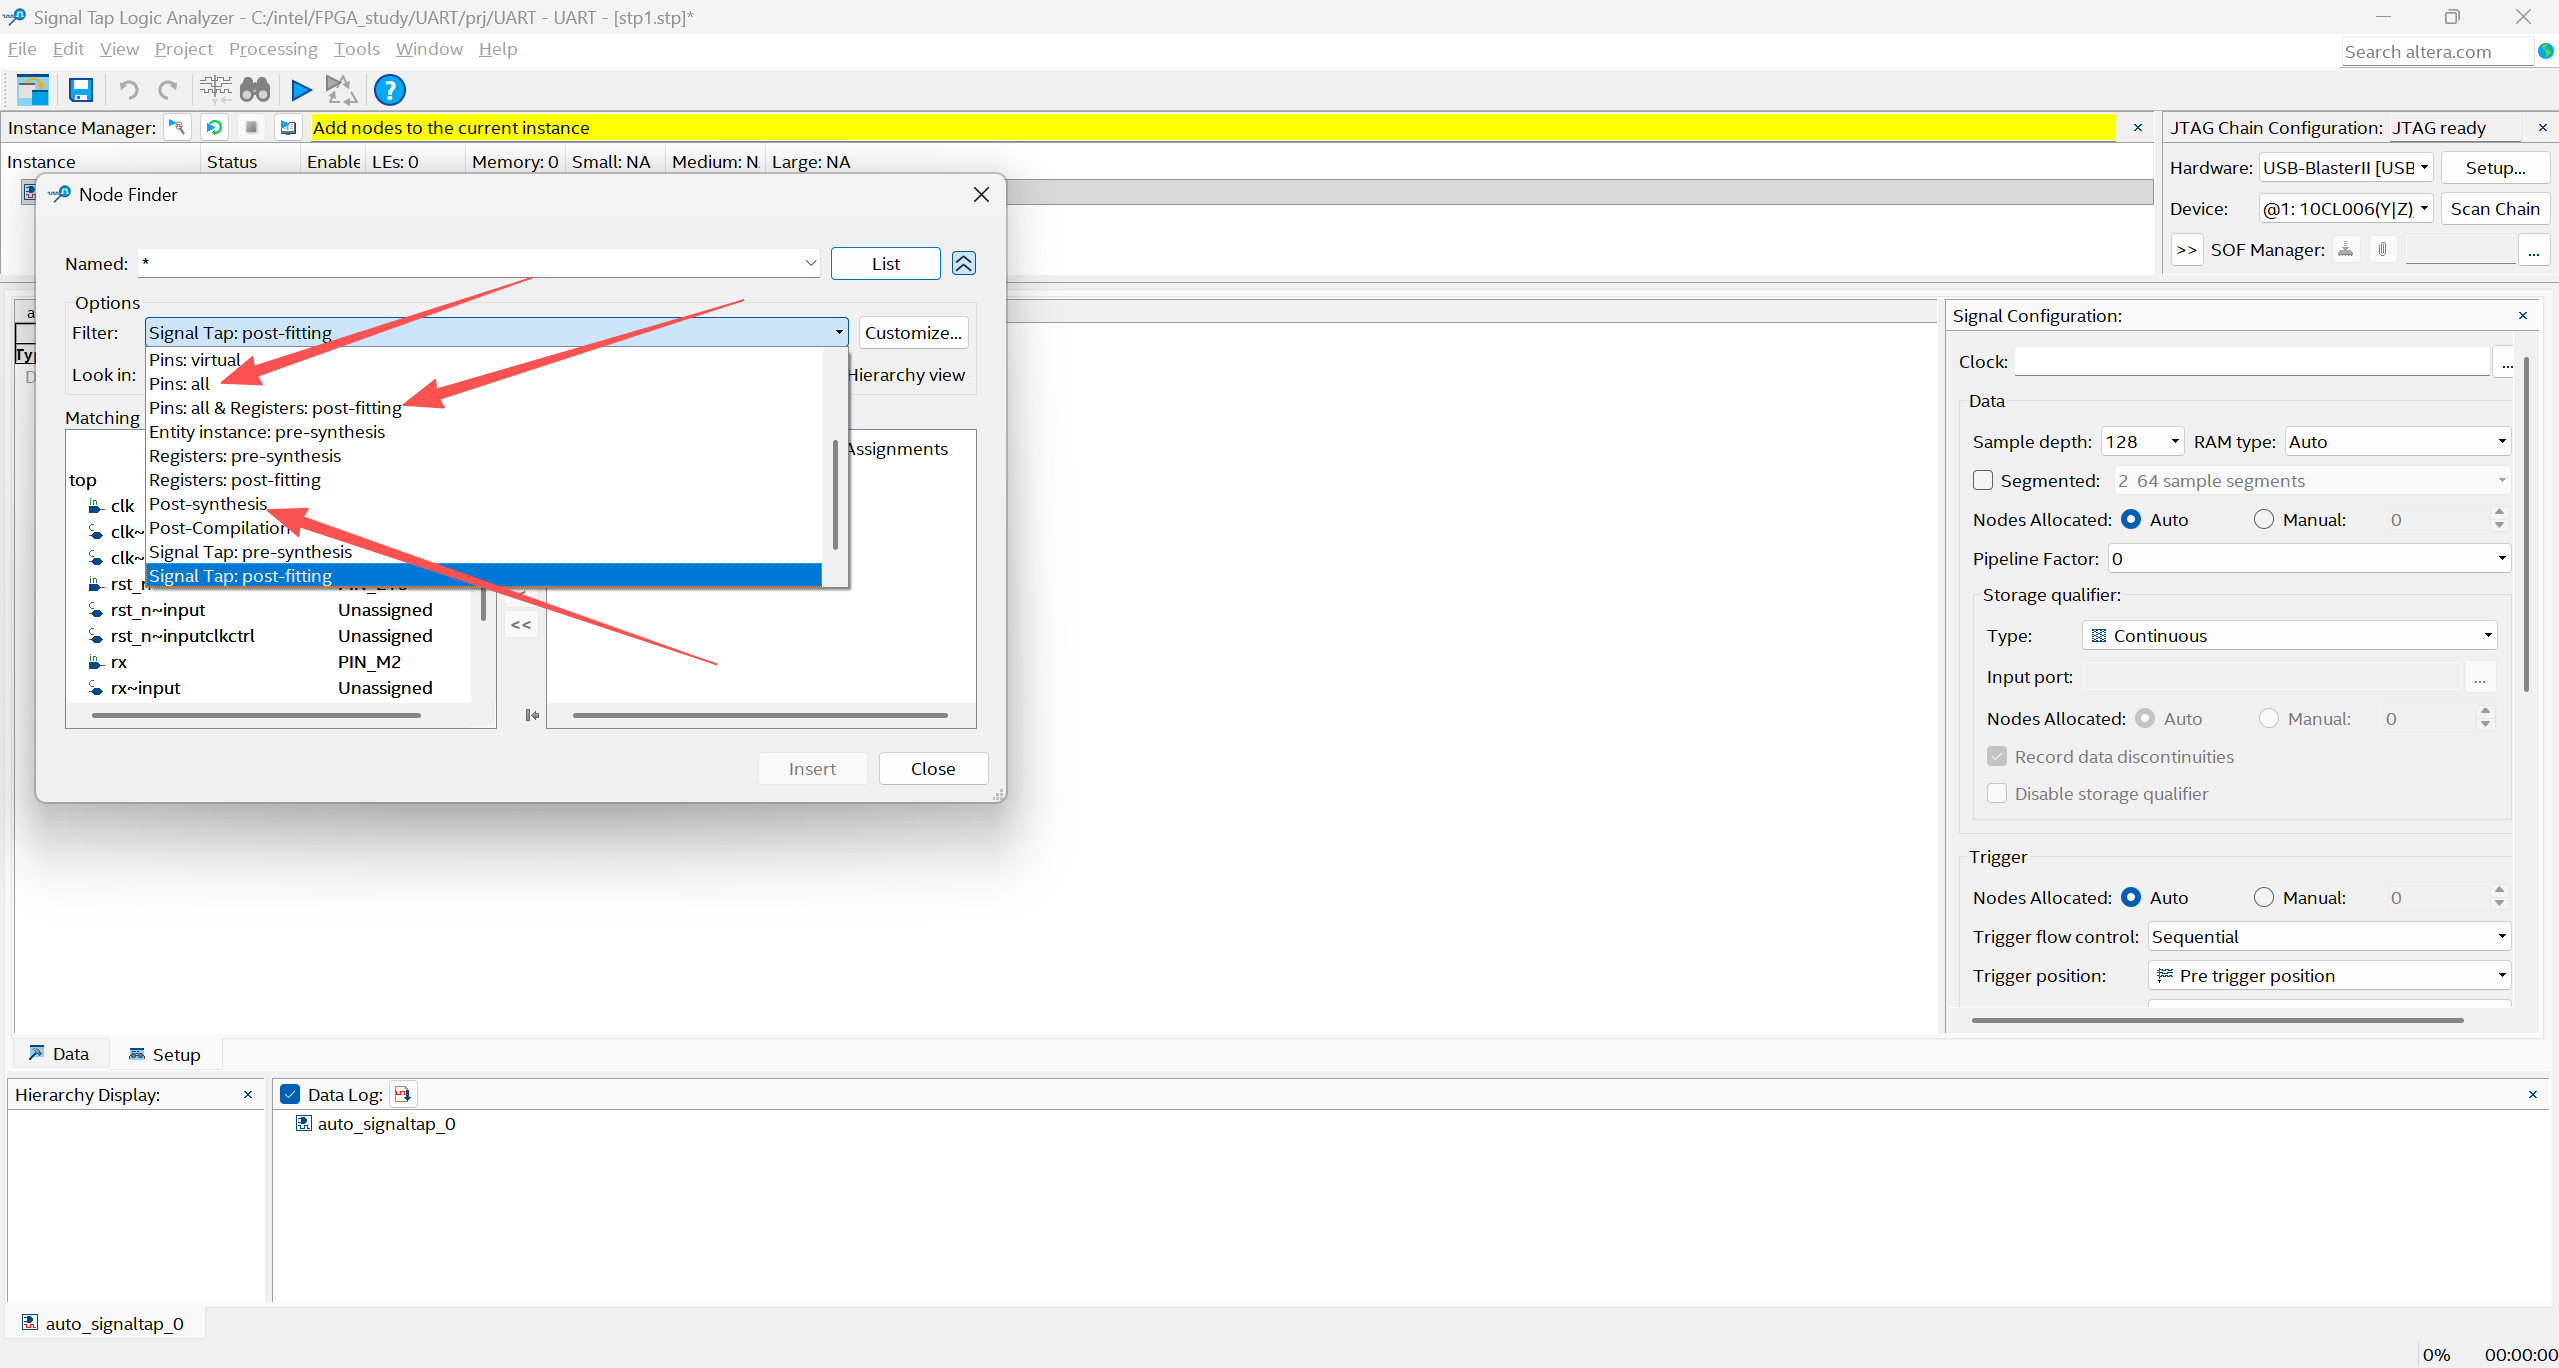Choose 'Post-synthesis' from filter list
The height and width of the screenshot is (1368, 2559).
pos(484,504)
